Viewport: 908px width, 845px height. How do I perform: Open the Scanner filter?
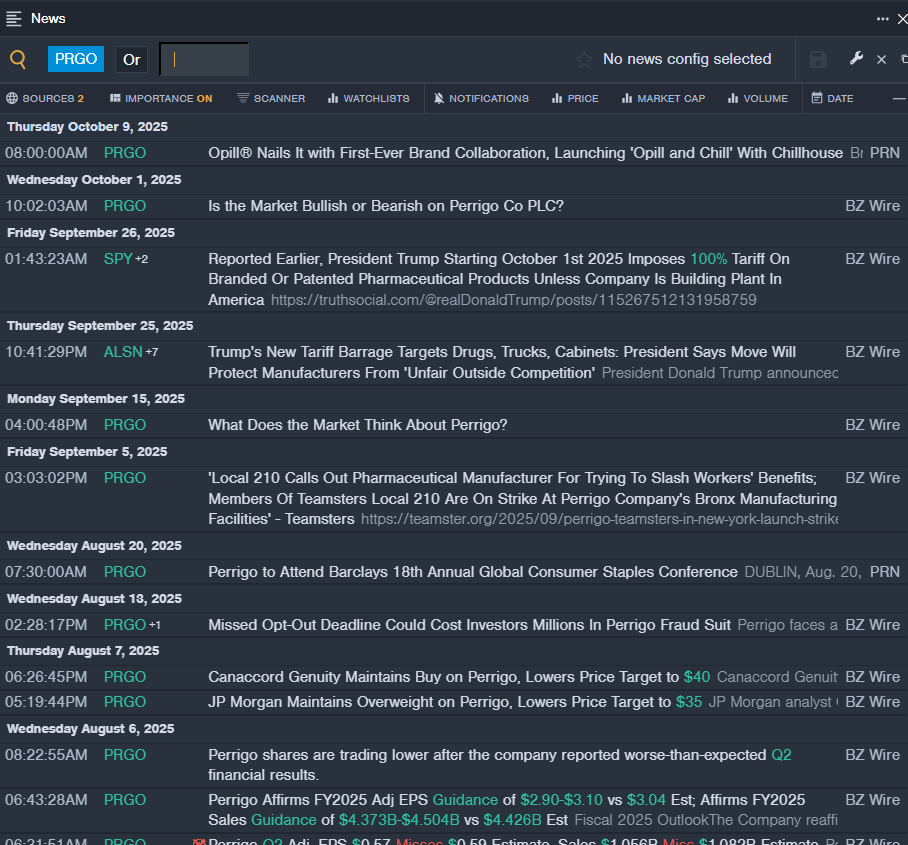click(271, 98)
